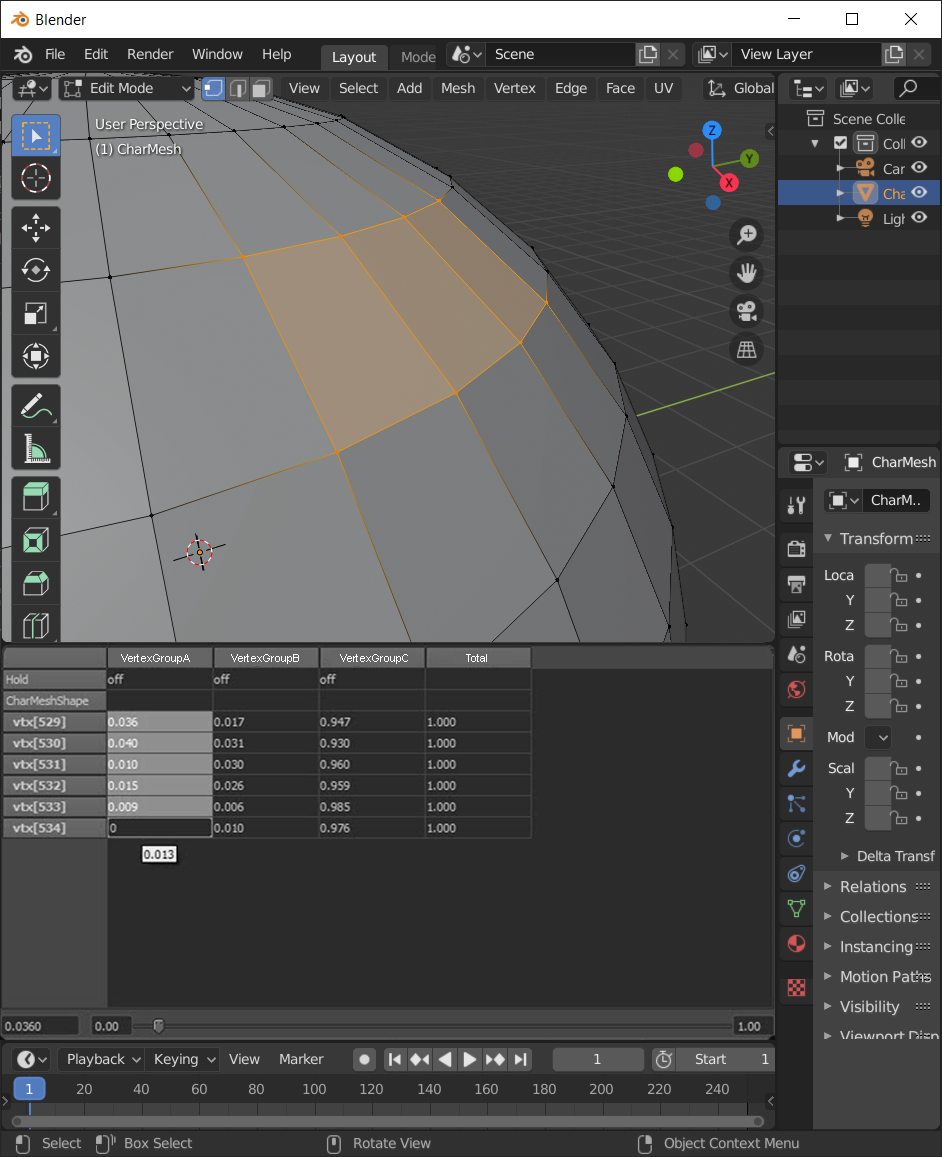942x1157 pixels.
Task: Enable vertex select mode
Action: pos(213,89)
